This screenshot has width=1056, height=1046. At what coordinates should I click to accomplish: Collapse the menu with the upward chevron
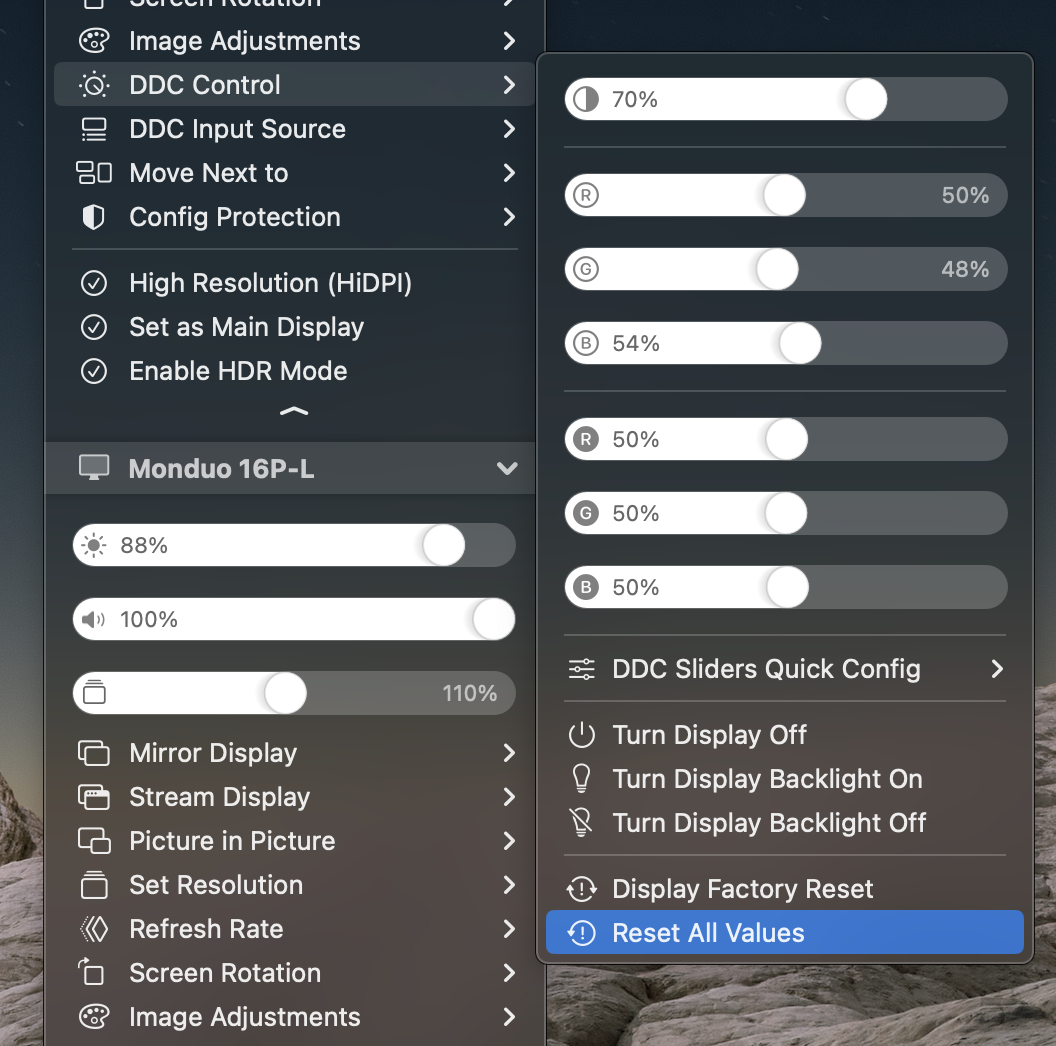coord(293,410)
